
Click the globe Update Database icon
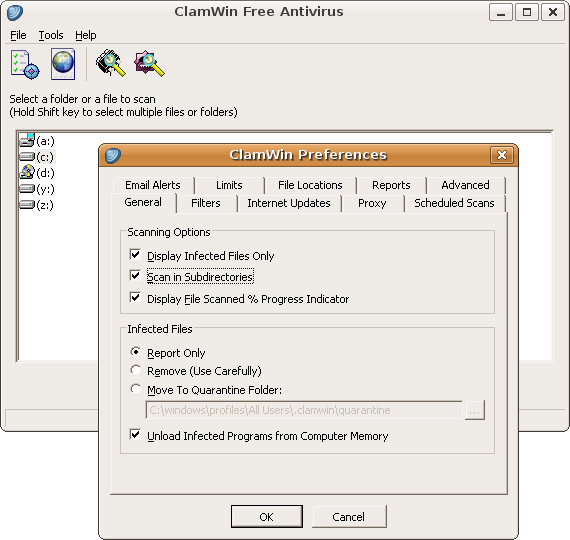[63, 64]
